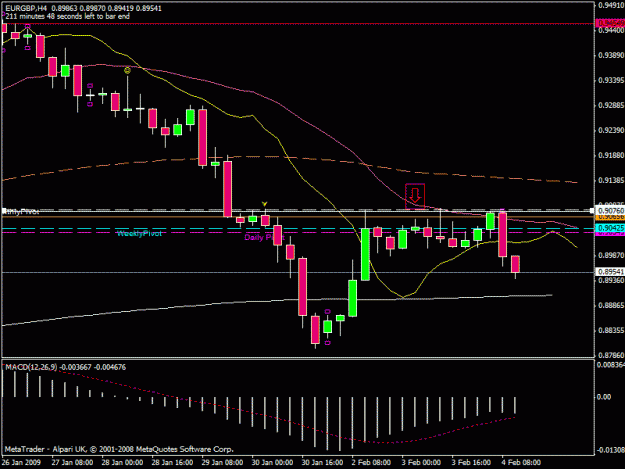The image size is (625, 469).
Task: Click the 0.89360 price scale value
Action: pos(611,281)
